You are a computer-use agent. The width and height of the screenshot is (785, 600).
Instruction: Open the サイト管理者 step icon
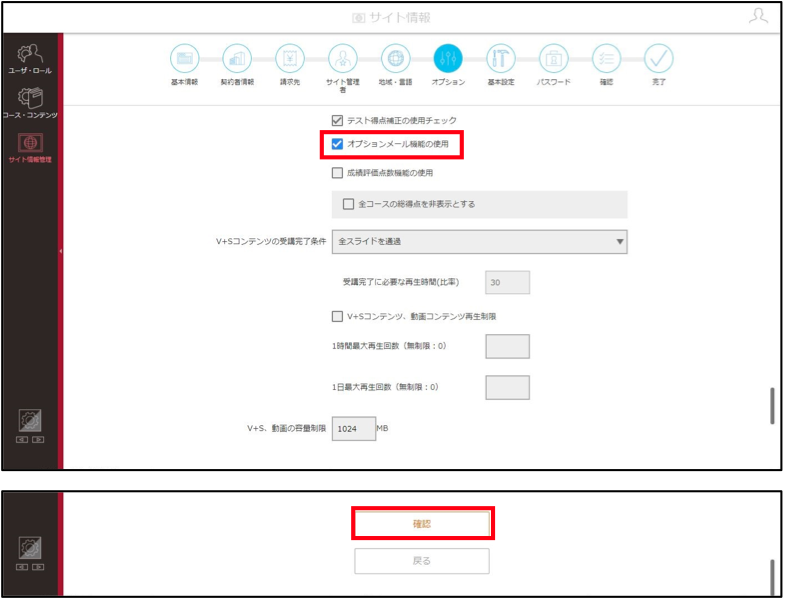click(343, 59)
